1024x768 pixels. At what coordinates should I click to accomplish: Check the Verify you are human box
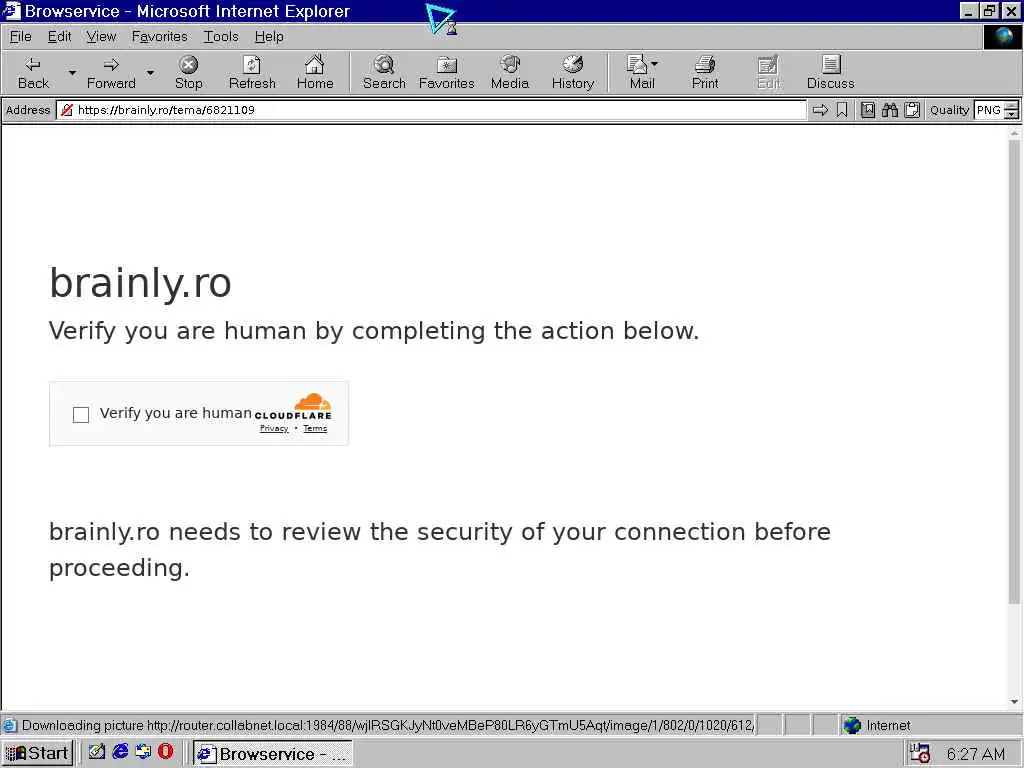[x=81, y=415]
